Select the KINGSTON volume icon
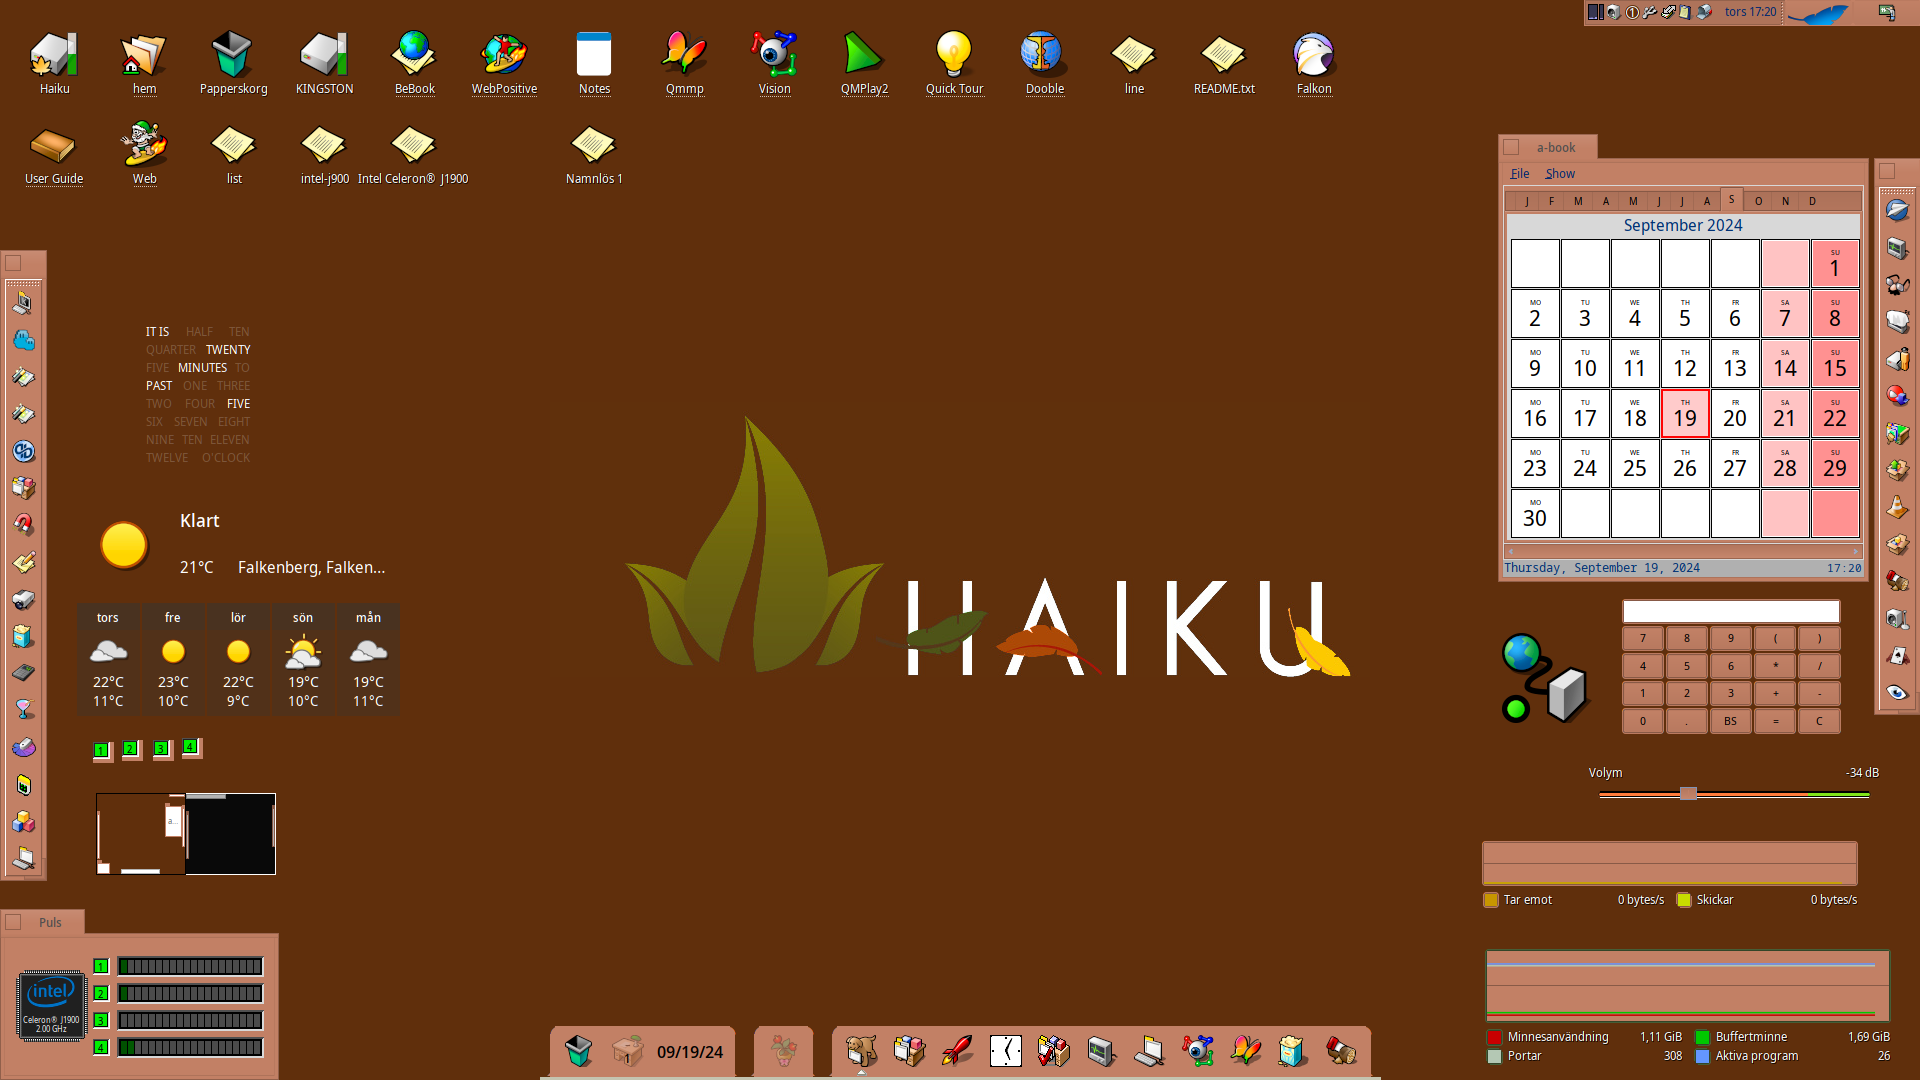Image resolution: width=1920 pixels, height=1080 pixels. [x=324, y=55]
